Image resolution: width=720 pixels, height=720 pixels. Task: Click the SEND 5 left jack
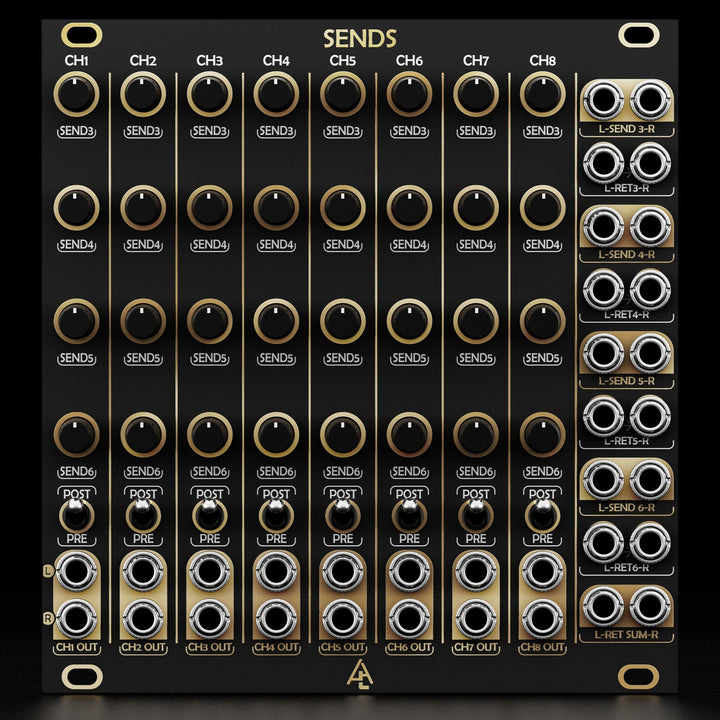(603, 353)
